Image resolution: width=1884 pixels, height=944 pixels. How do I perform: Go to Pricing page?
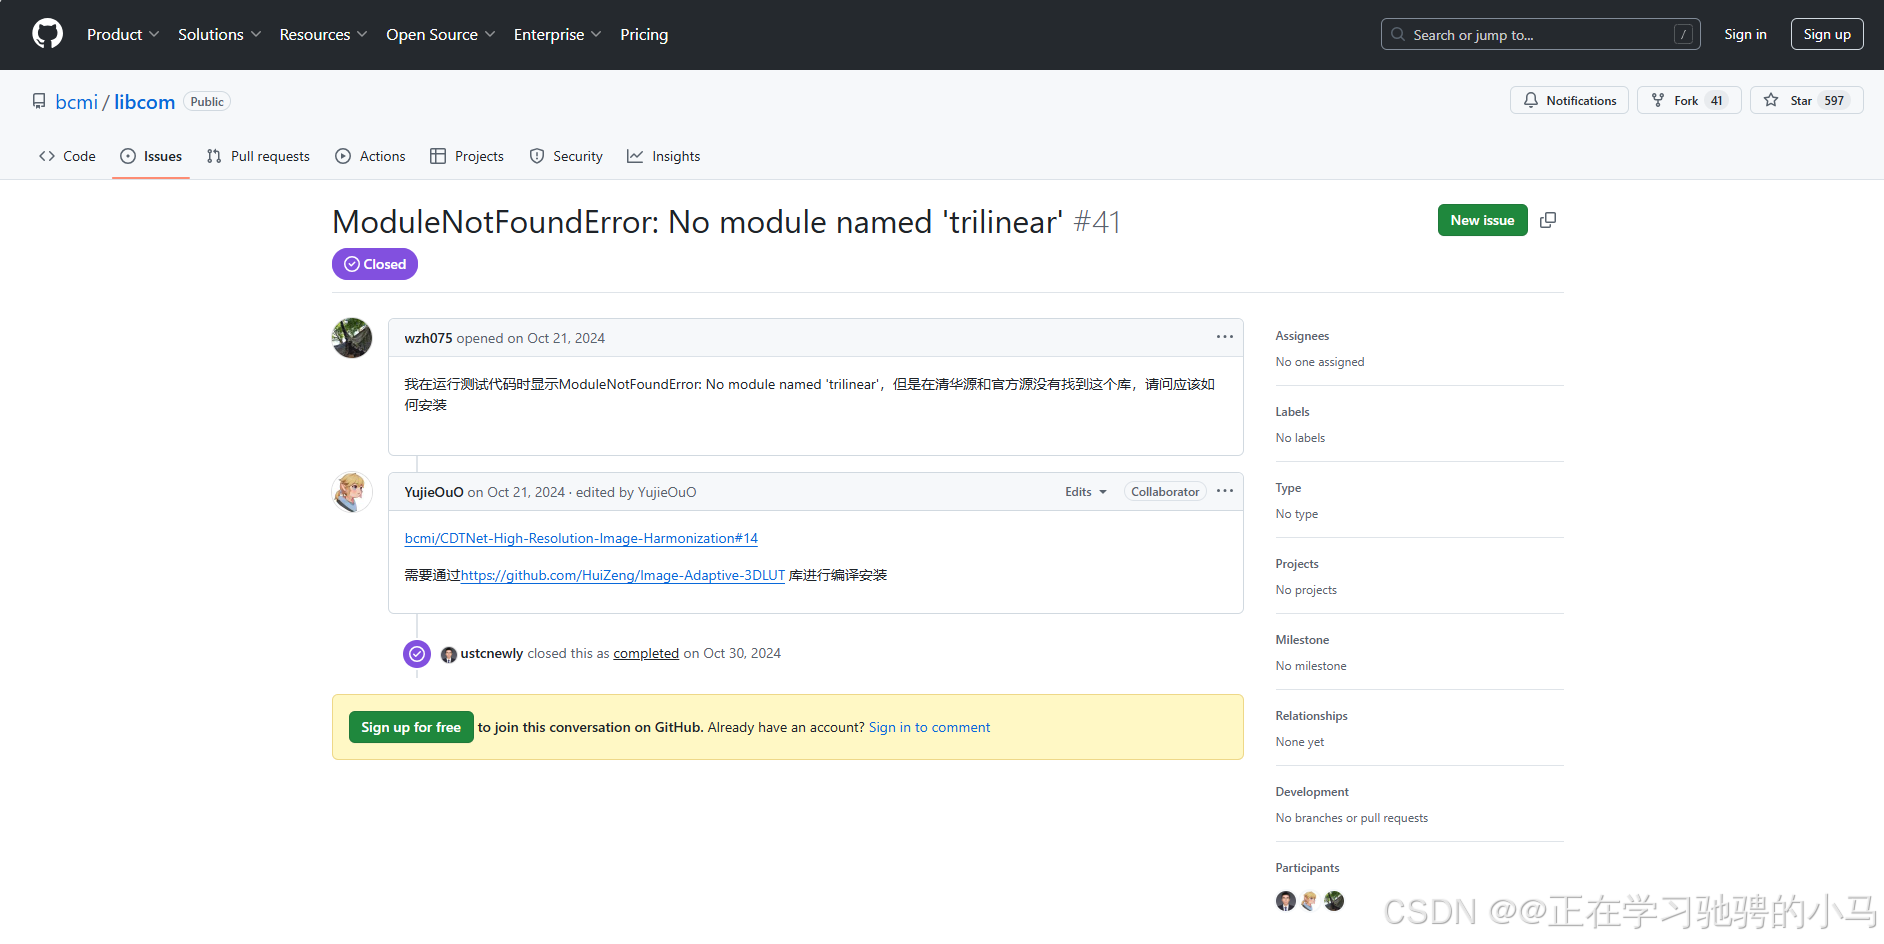[644, 34]
